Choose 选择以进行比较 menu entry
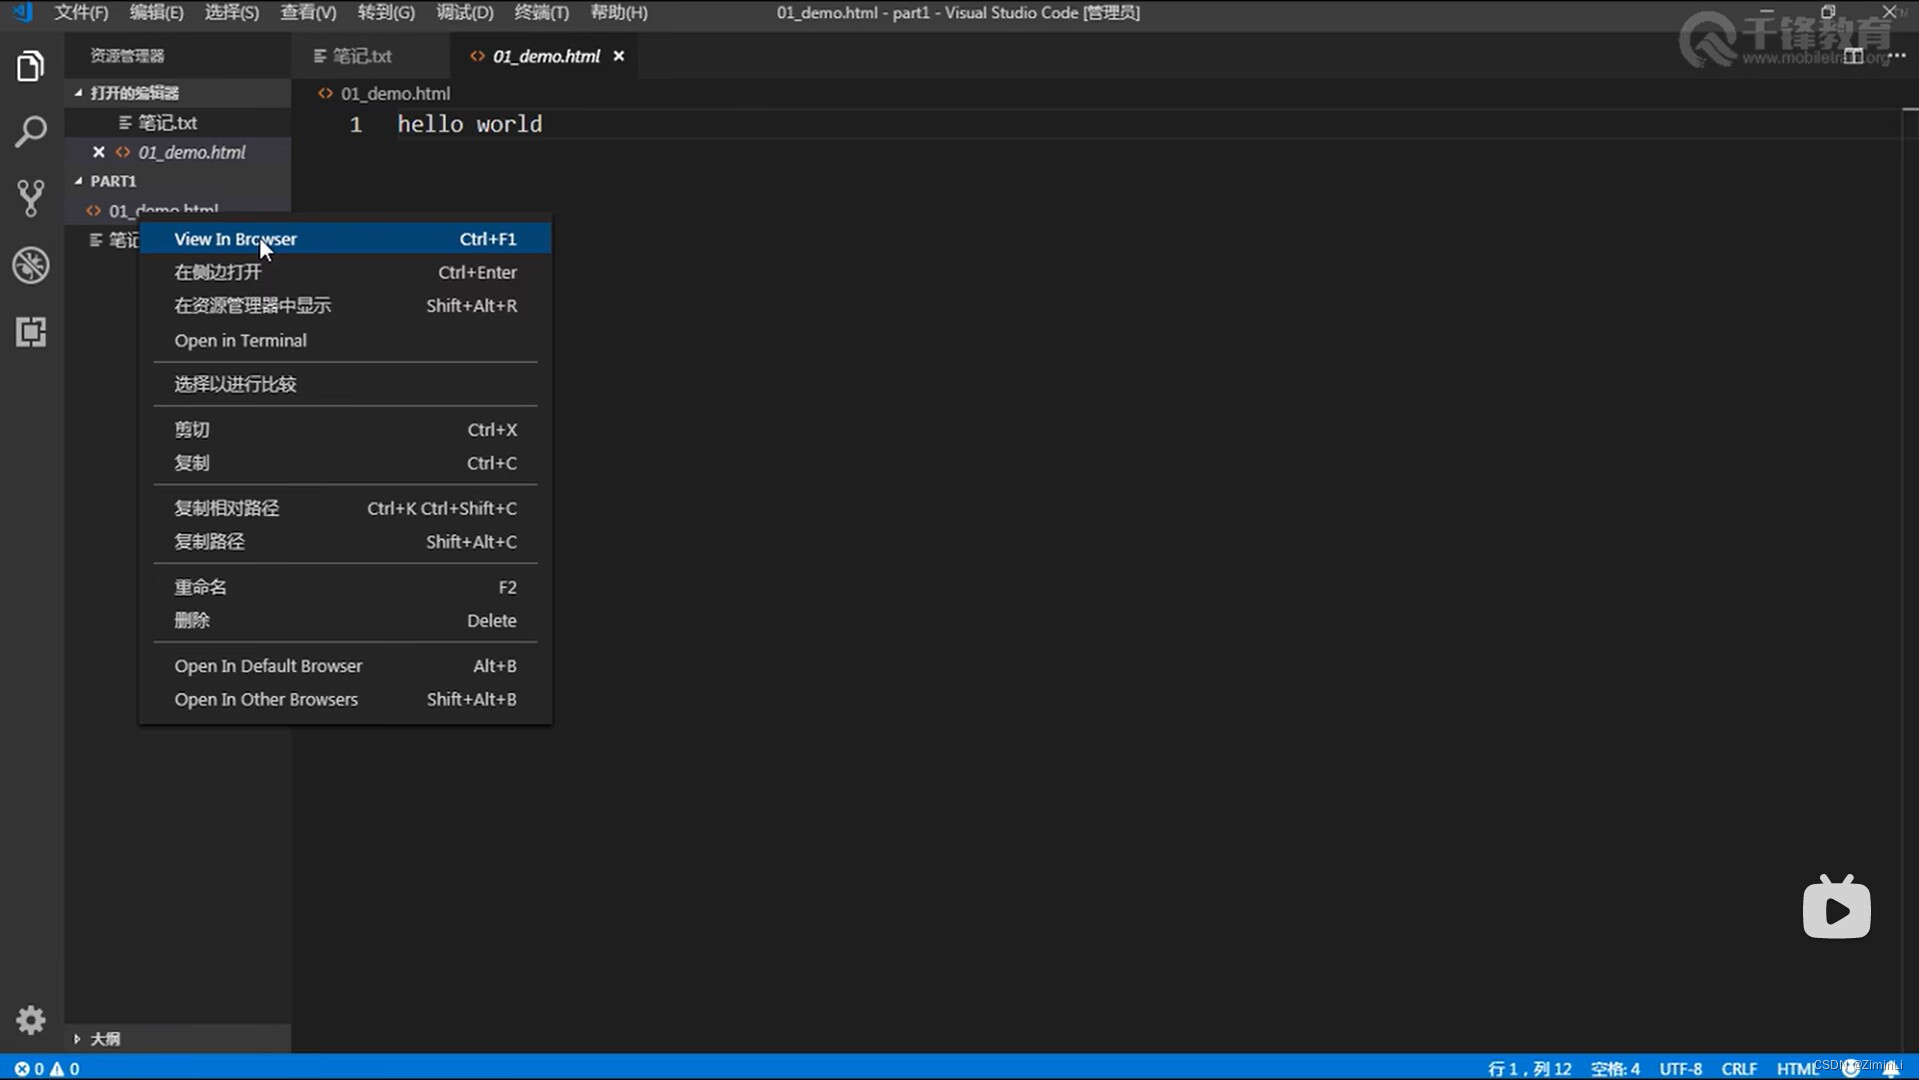The image size is (1919, 1080). [x=345, y=384]
